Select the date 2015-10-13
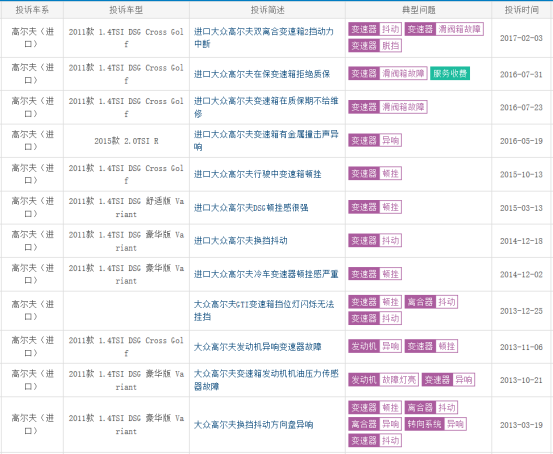Viewport: 553px width, 454px height. pos(521,174)
